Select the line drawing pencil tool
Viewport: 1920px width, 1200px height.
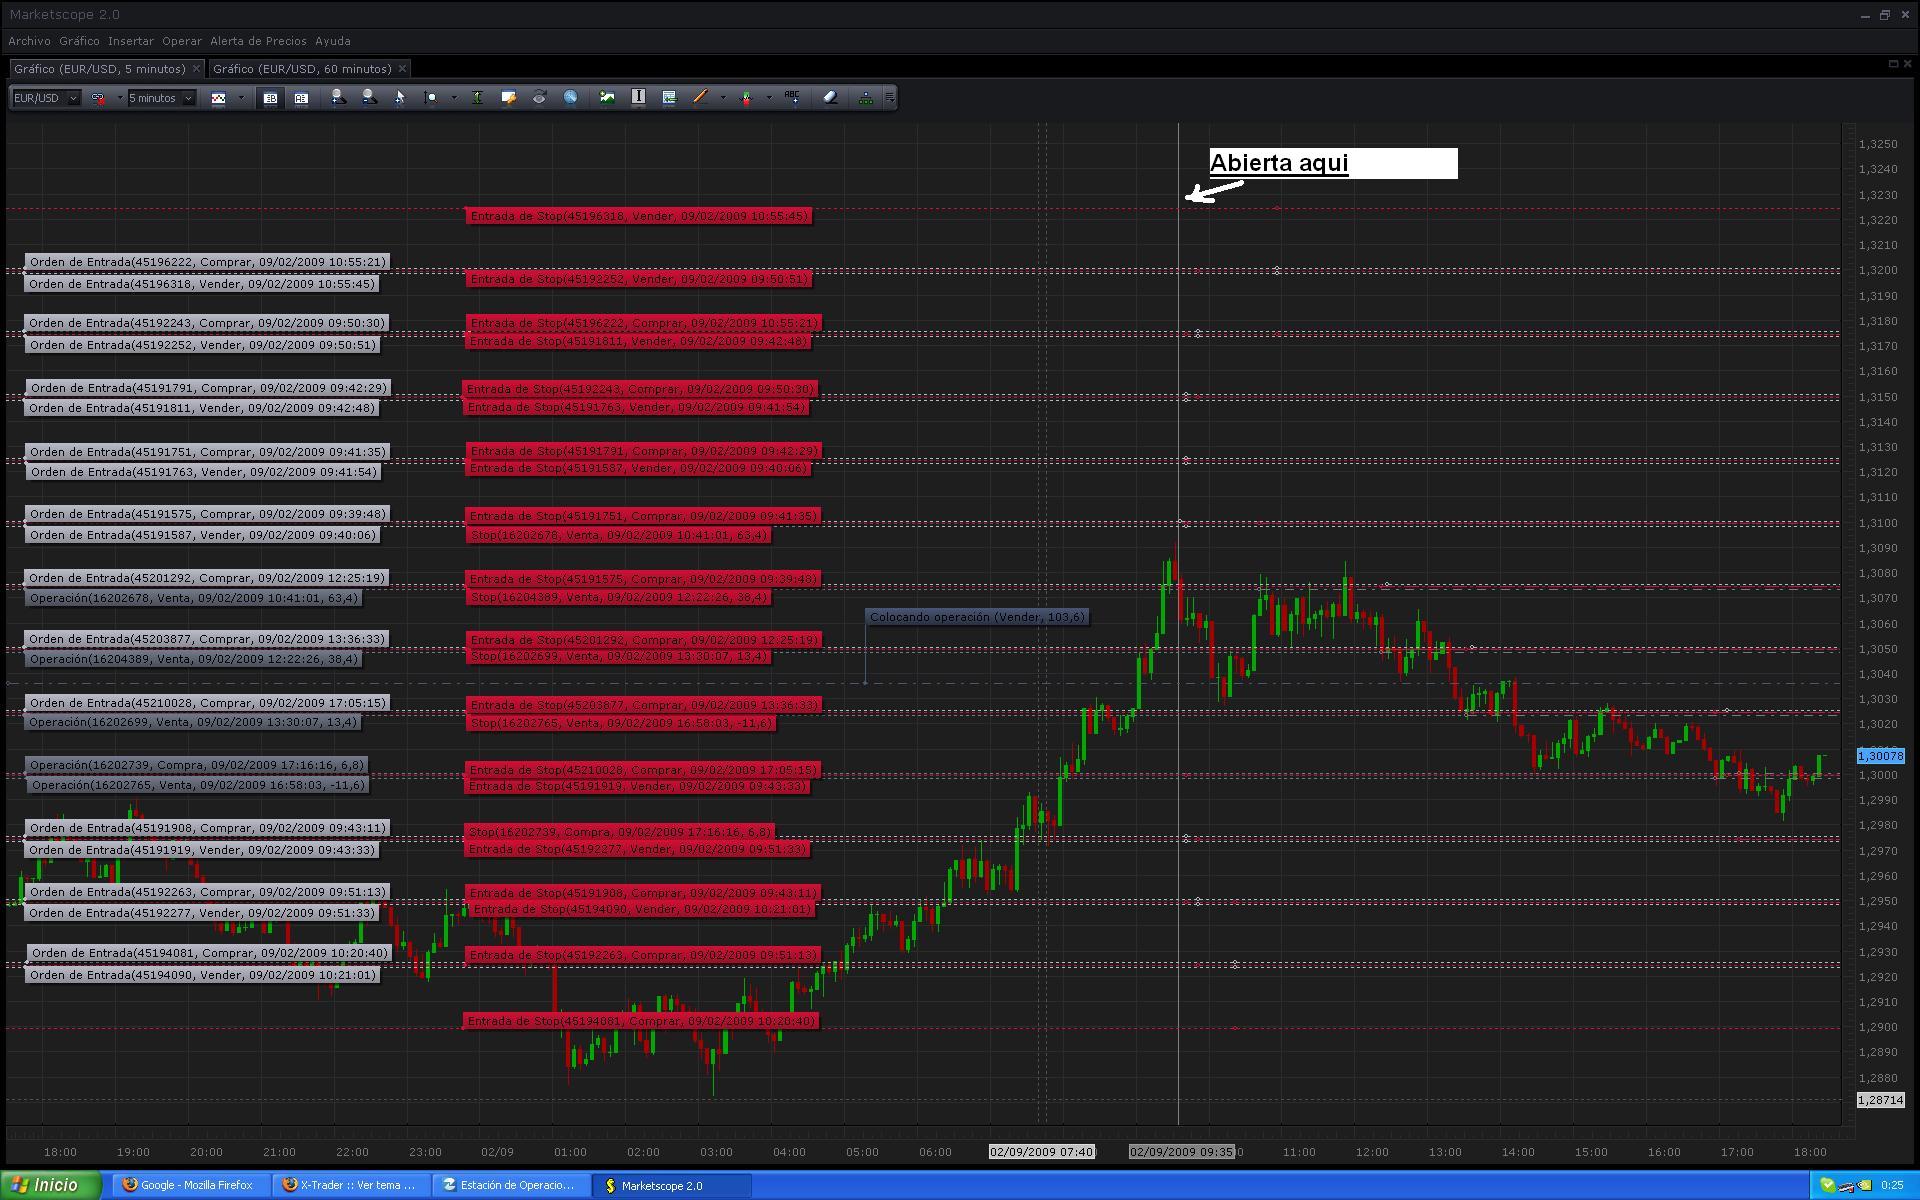pos(700,97)
